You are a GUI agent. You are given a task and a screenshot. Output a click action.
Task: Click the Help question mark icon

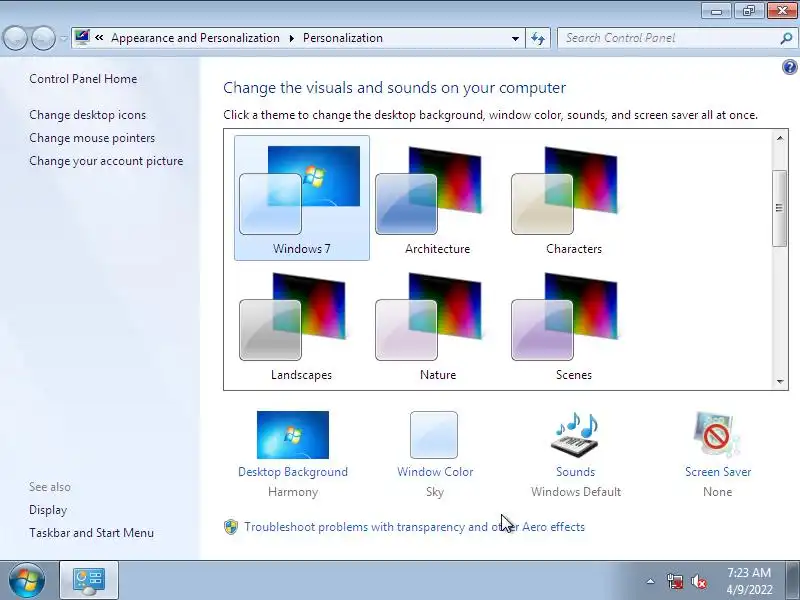pyautogui.click(x=789, y=67)
